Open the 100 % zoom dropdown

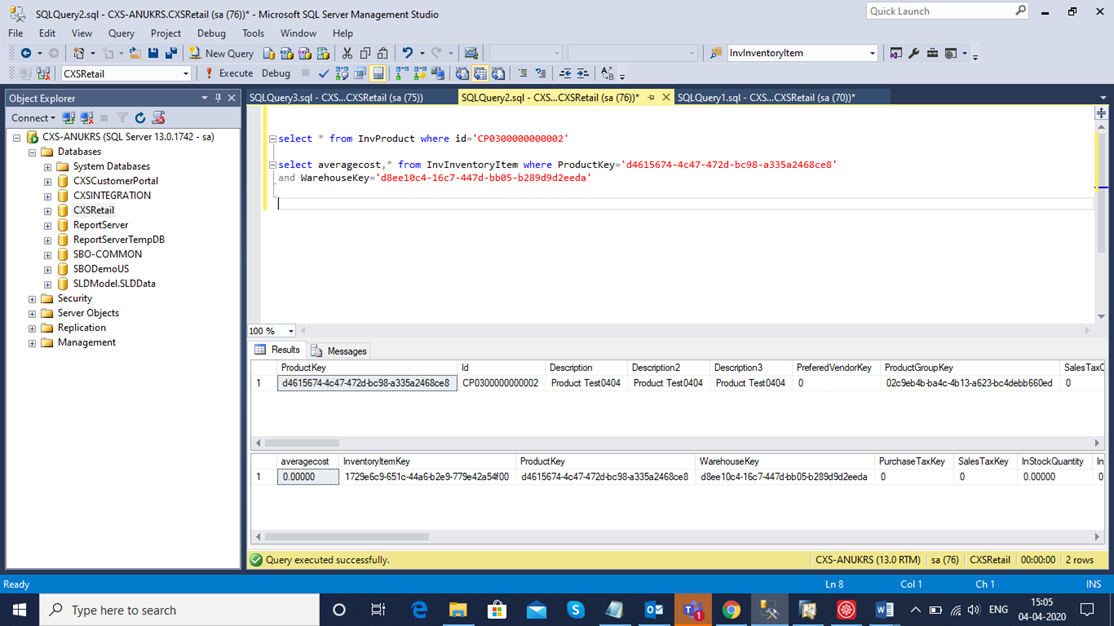tap(291, 331)
